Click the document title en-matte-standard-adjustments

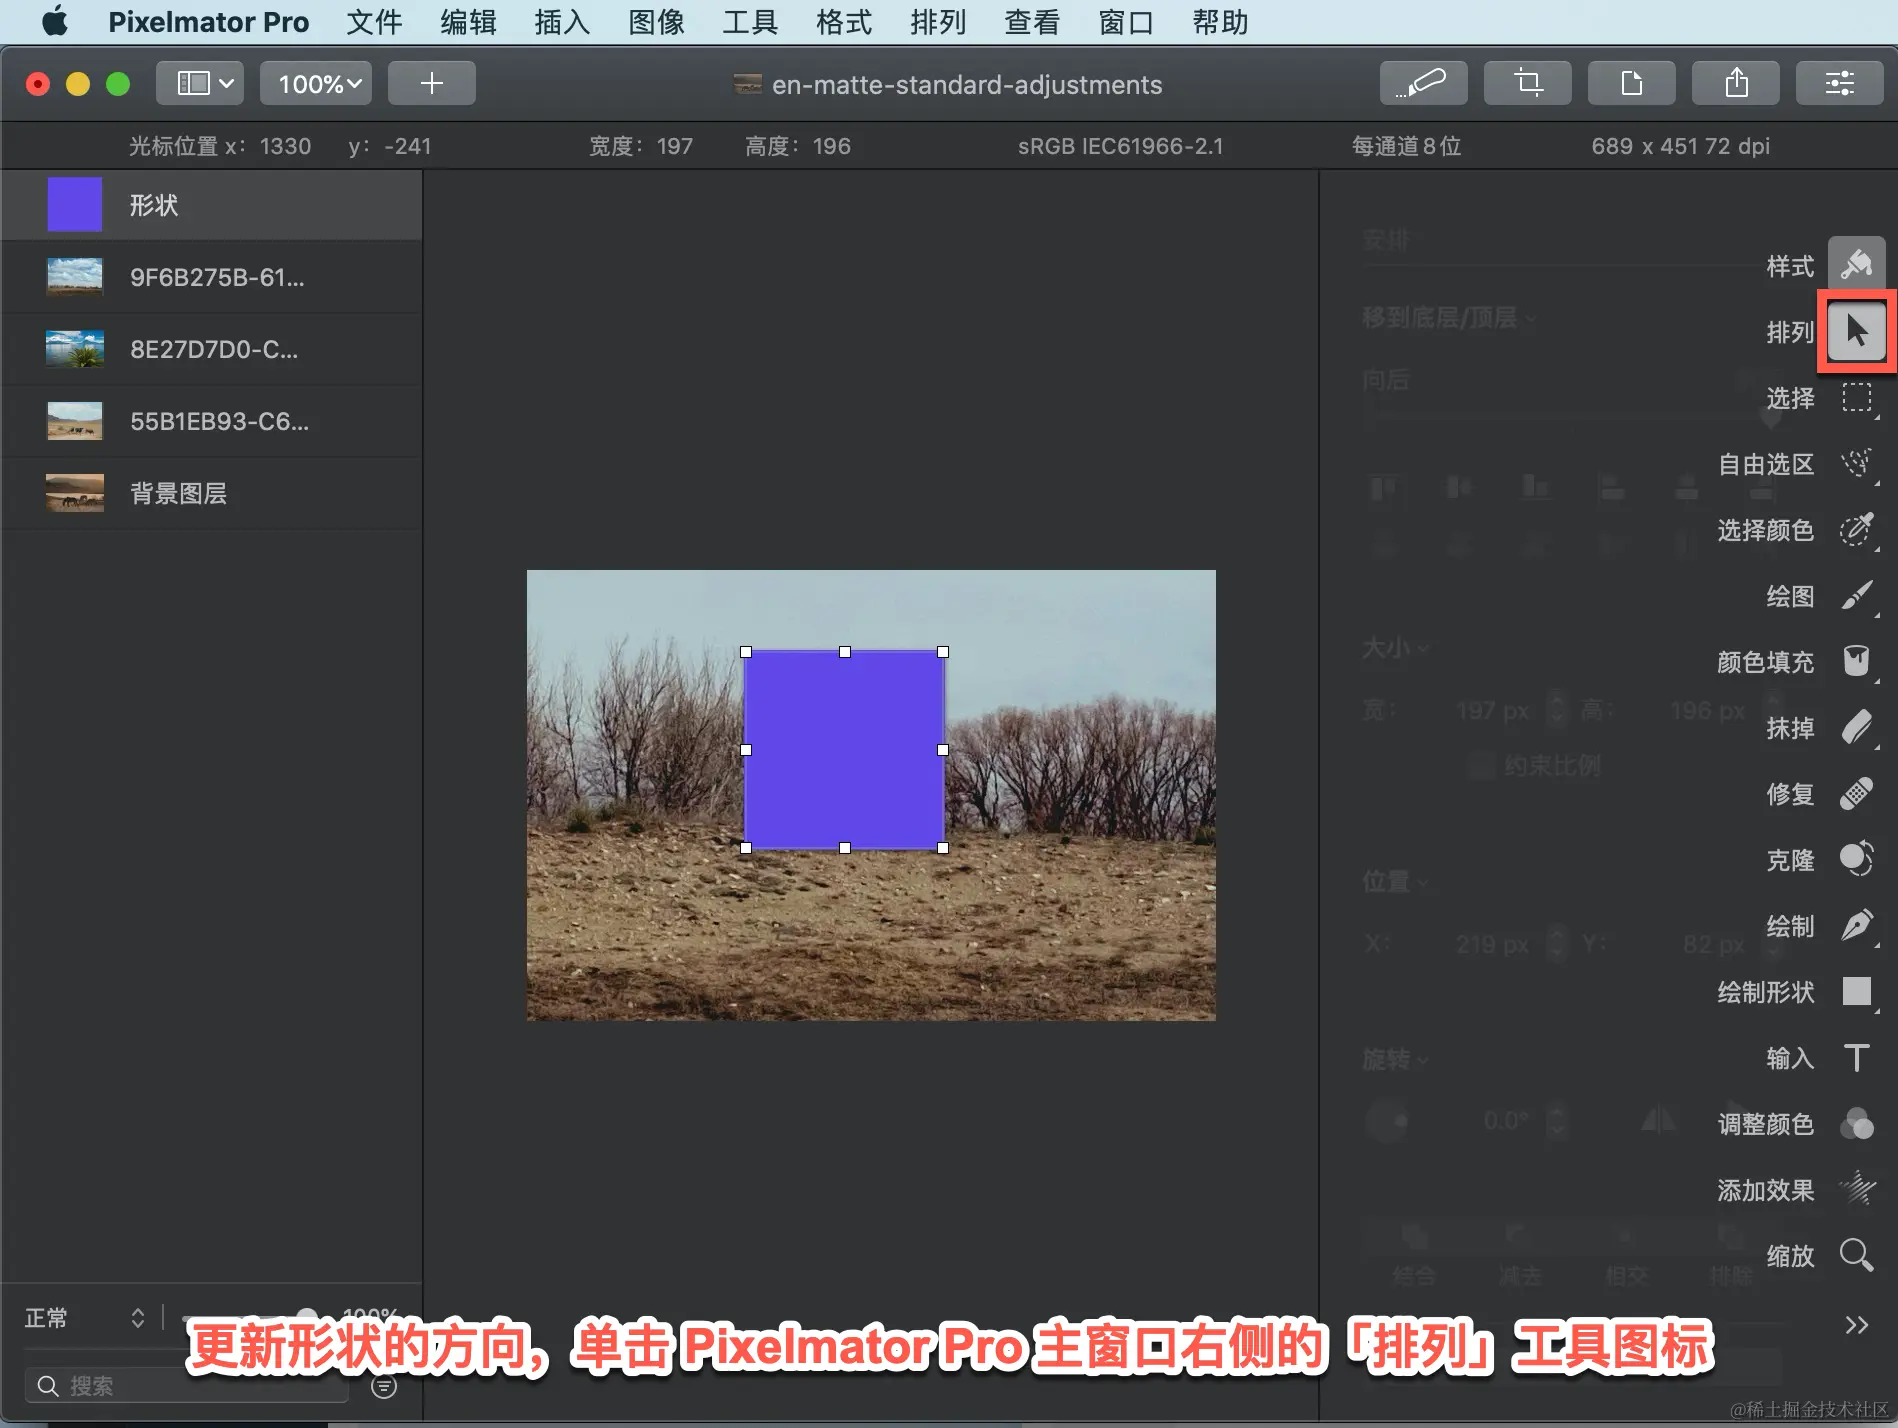(x=967, y=85)
